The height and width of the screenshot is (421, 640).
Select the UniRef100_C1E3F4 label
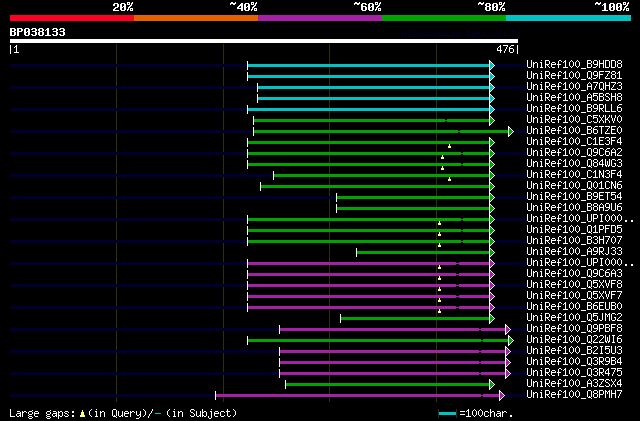574,141
